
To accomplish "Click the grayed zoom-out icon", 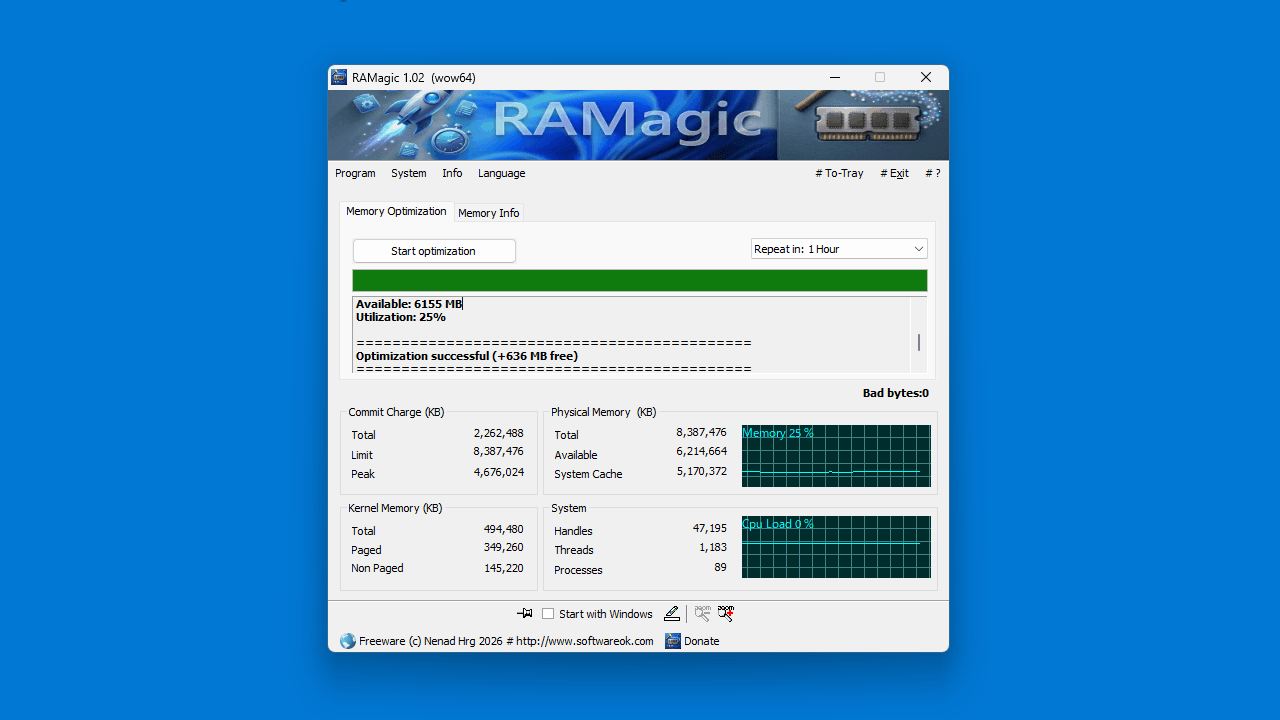I will click(702, 613).
